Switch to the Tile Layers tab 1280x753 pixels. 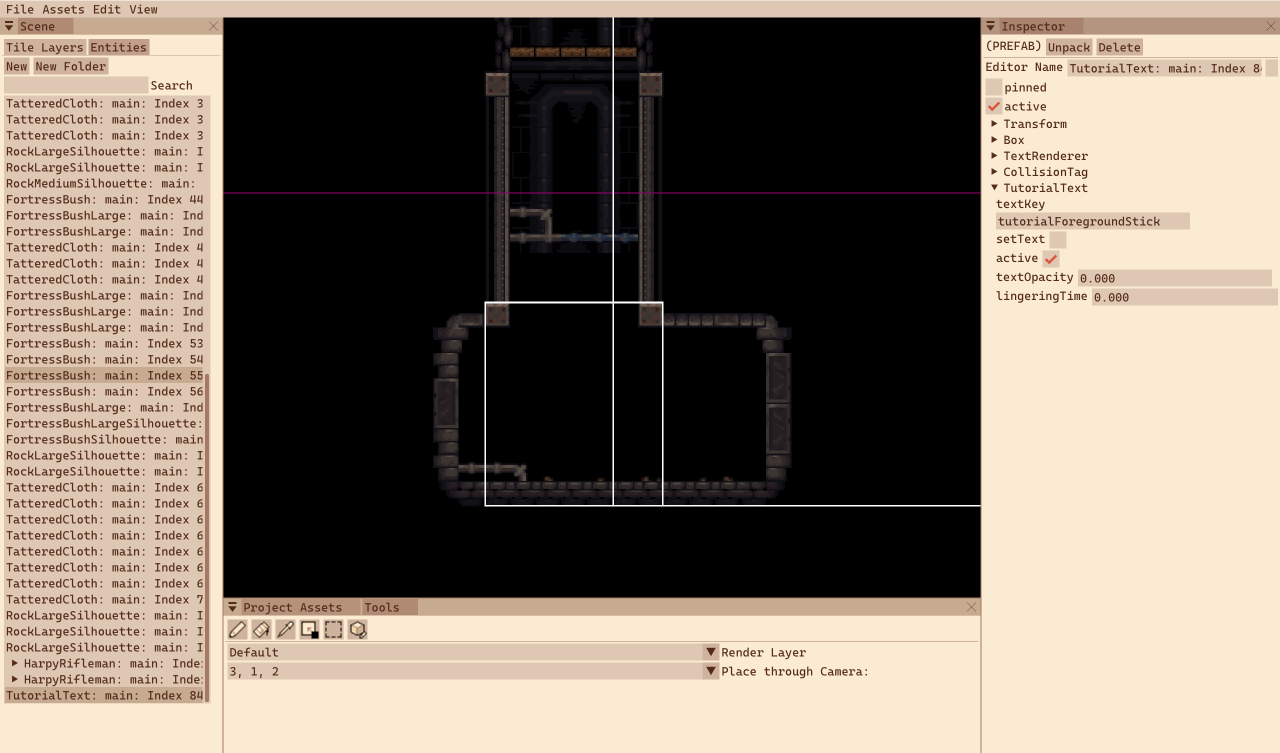point(45,47)
